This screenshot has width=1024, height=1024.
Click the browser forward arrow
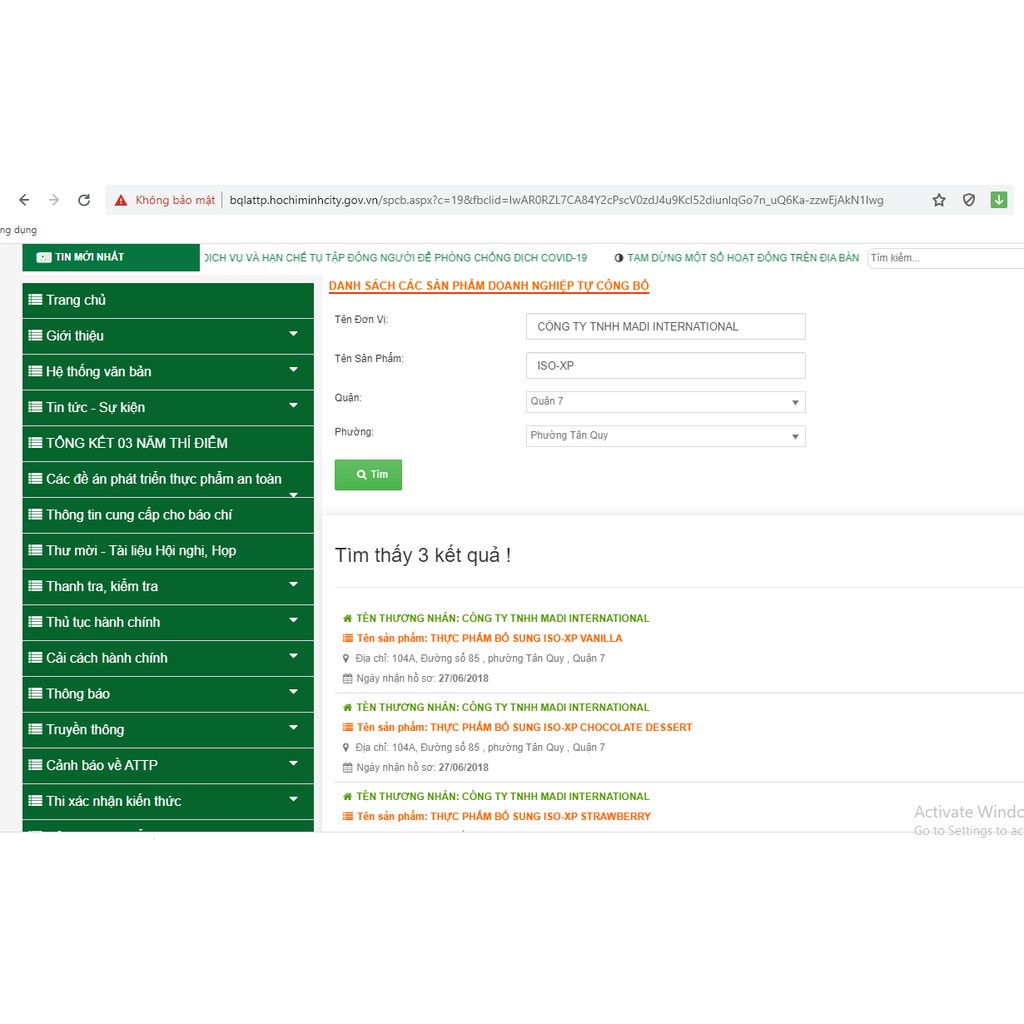pyautogui.click(x=54, y=200)
